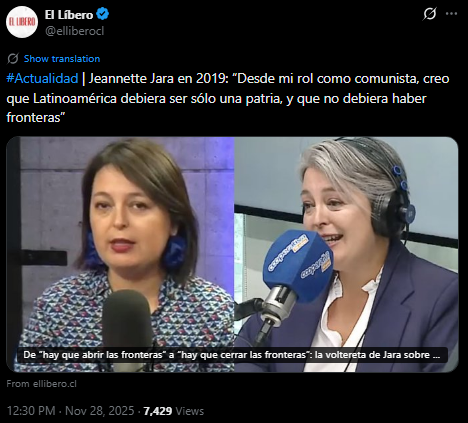Open the #Actualidad hashtag

tap(42, 79)
